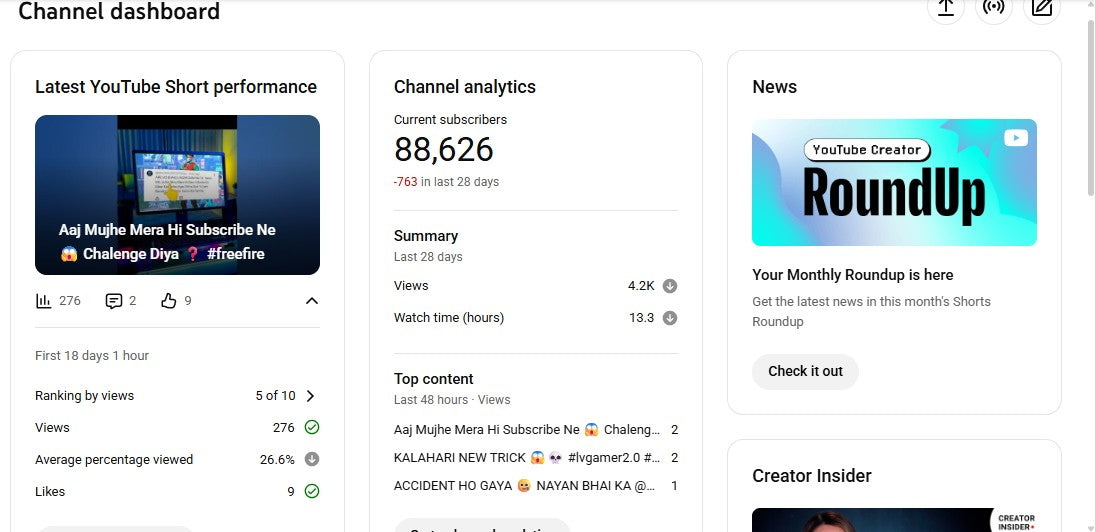This screenshot has height=532, width=1095.
Task: Open the latest YouTube Short thumbnail
Action: coord(177,195)
